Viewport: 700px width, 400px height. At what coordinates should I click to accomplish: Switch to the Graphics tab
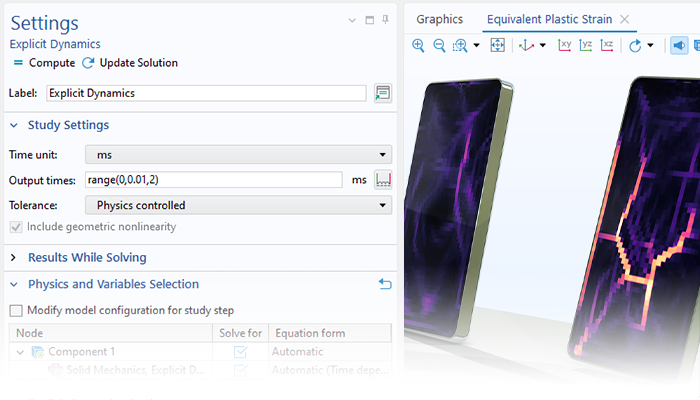tap(440, 19)
